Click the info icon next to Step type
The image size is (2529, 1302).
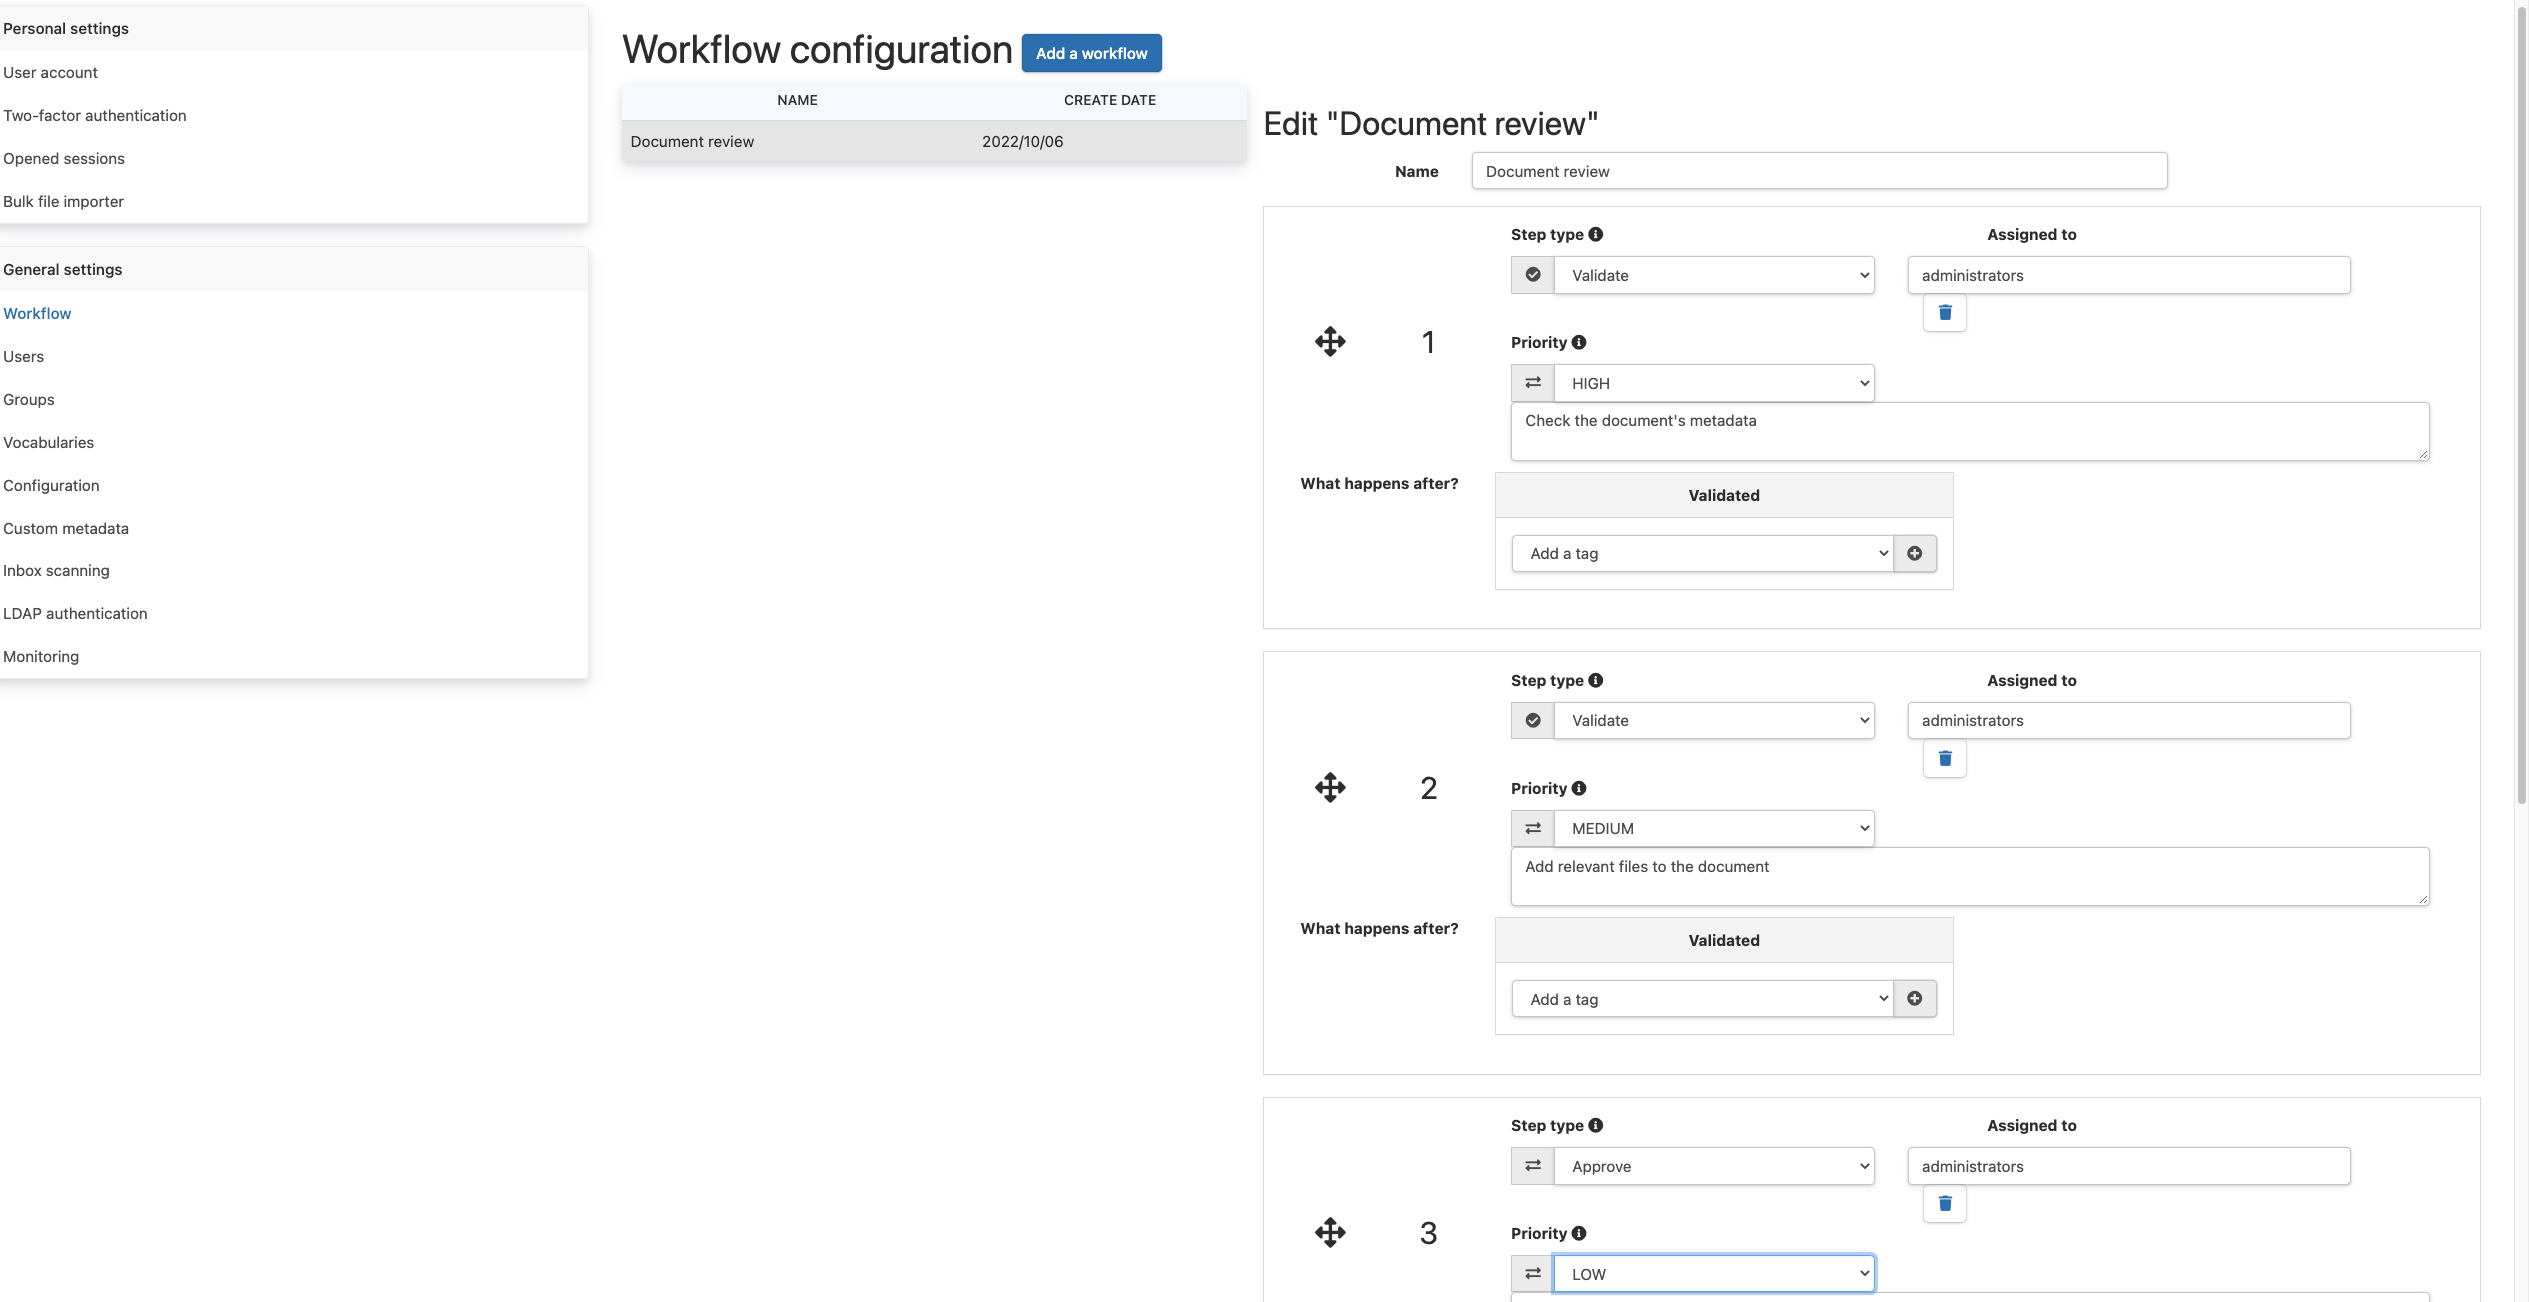point(1596,234)
